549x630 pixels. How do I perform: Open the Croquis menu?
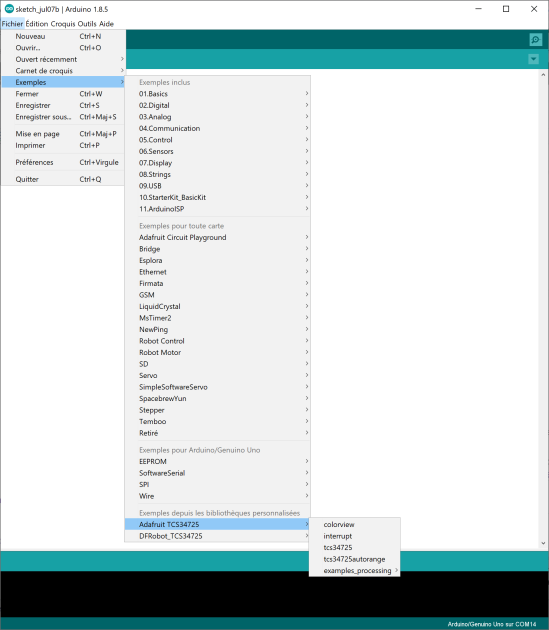click(63, 24)
